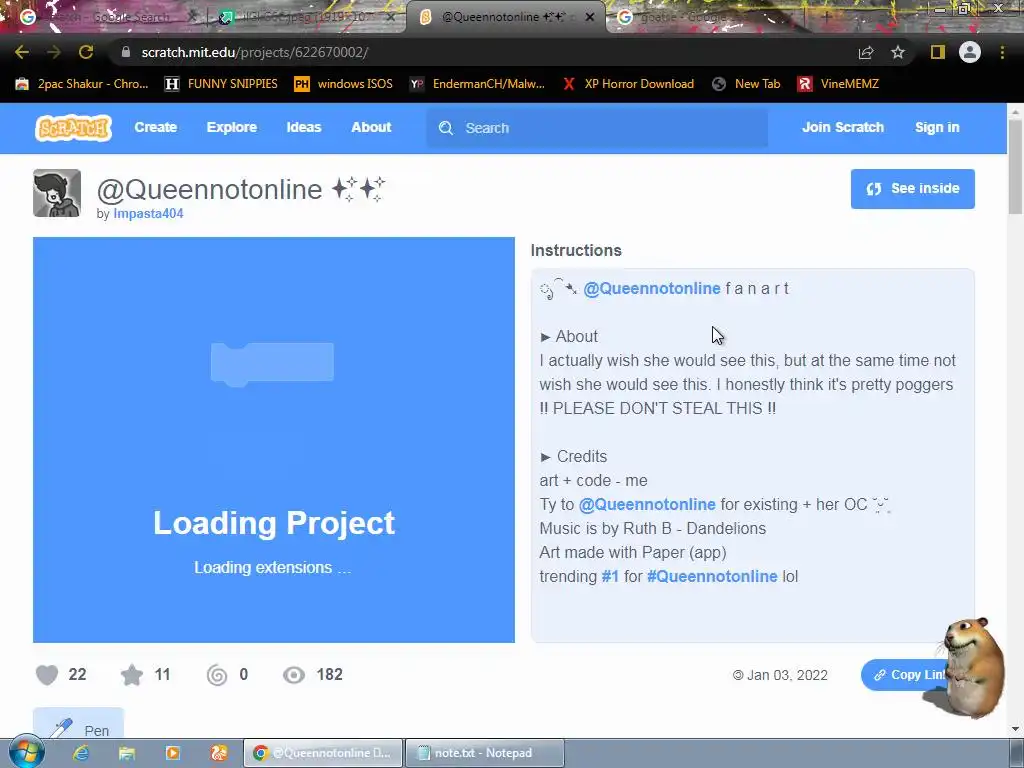
Task: Click the share page icon in address bar
Action: [x=866, y=52]
